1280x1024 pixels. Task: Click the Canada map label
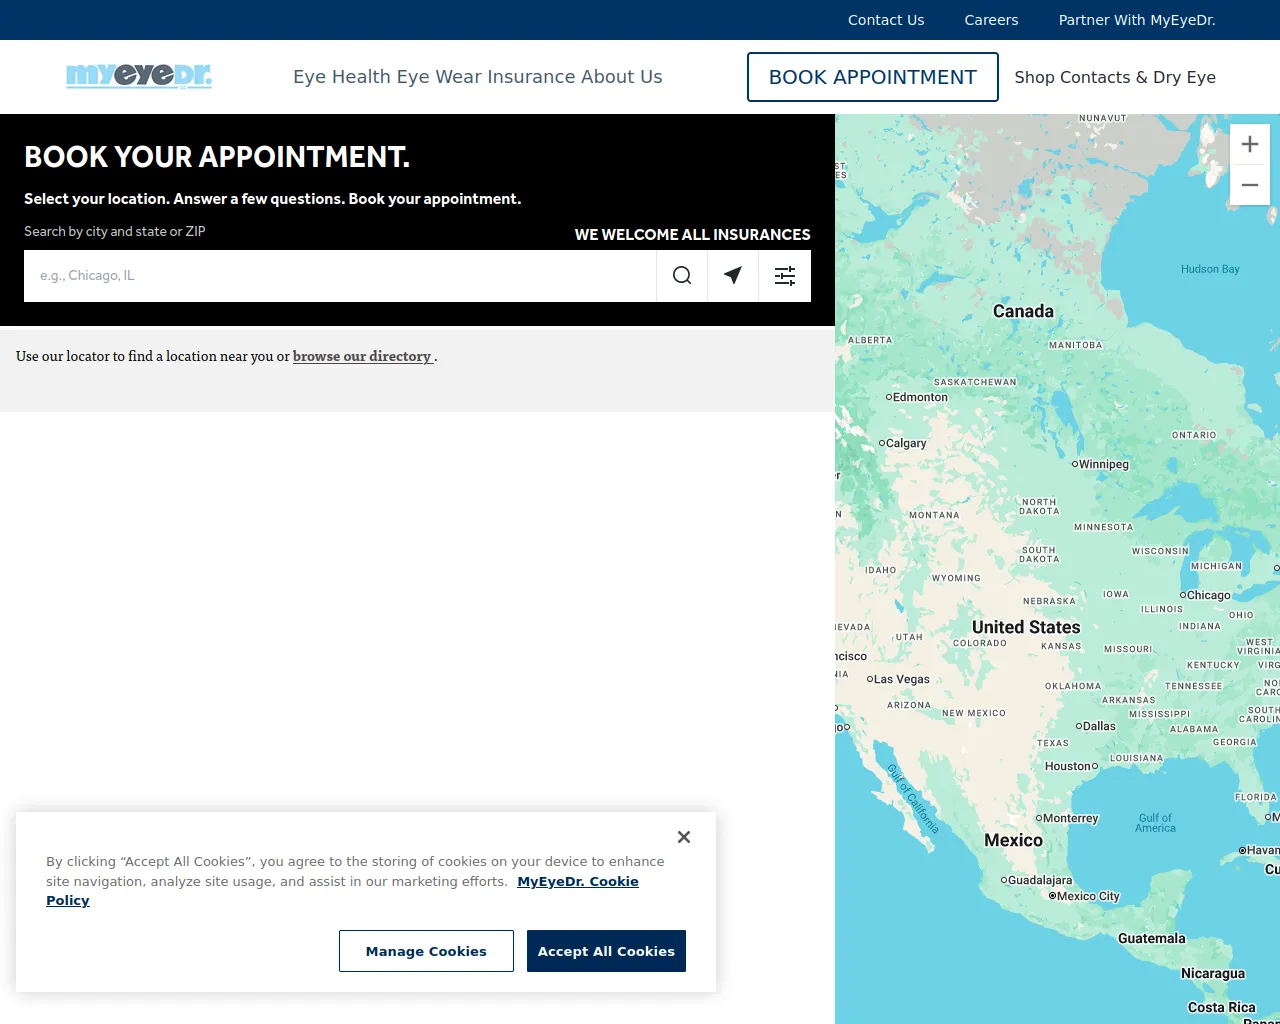(1023, 311)
